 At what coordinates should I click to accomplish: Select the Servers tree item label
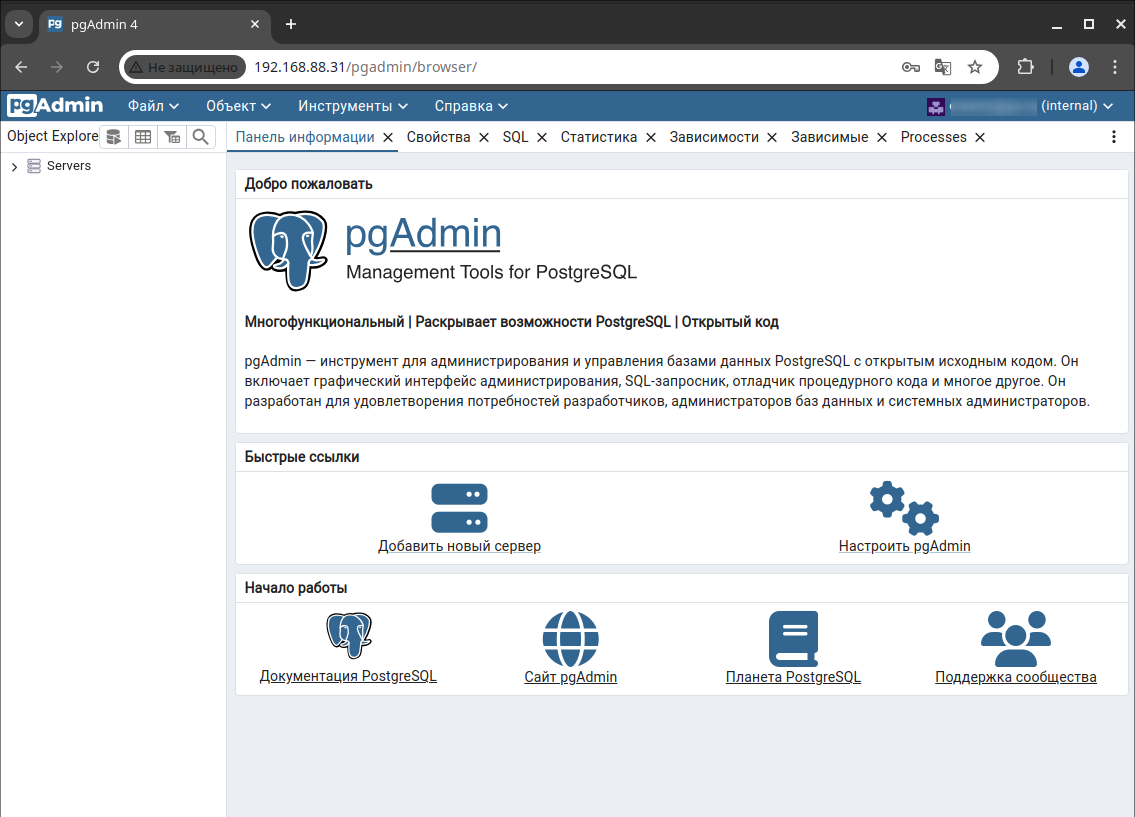(69, 166)
